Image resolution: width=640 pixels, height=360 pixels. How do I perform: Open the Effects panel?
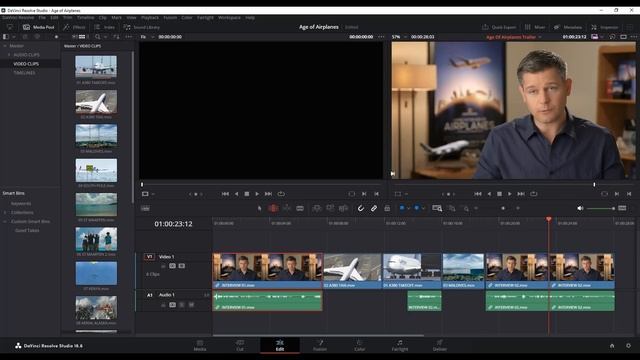point(74,27)
